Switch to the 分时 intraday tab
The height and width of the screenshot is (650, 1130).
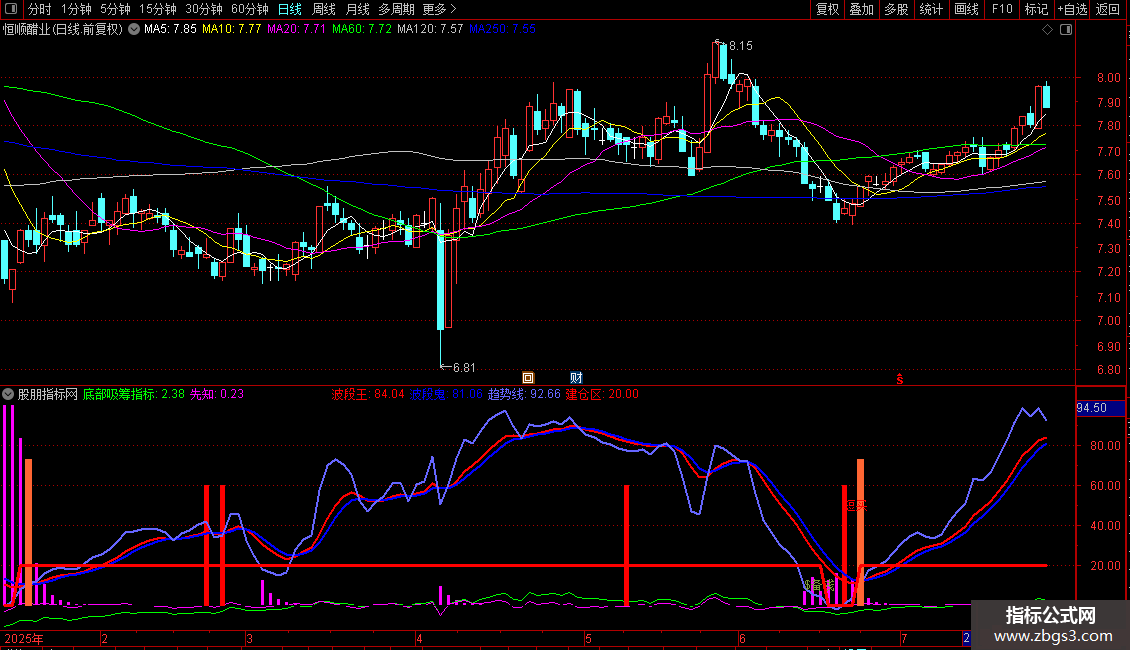pos(40,9)
